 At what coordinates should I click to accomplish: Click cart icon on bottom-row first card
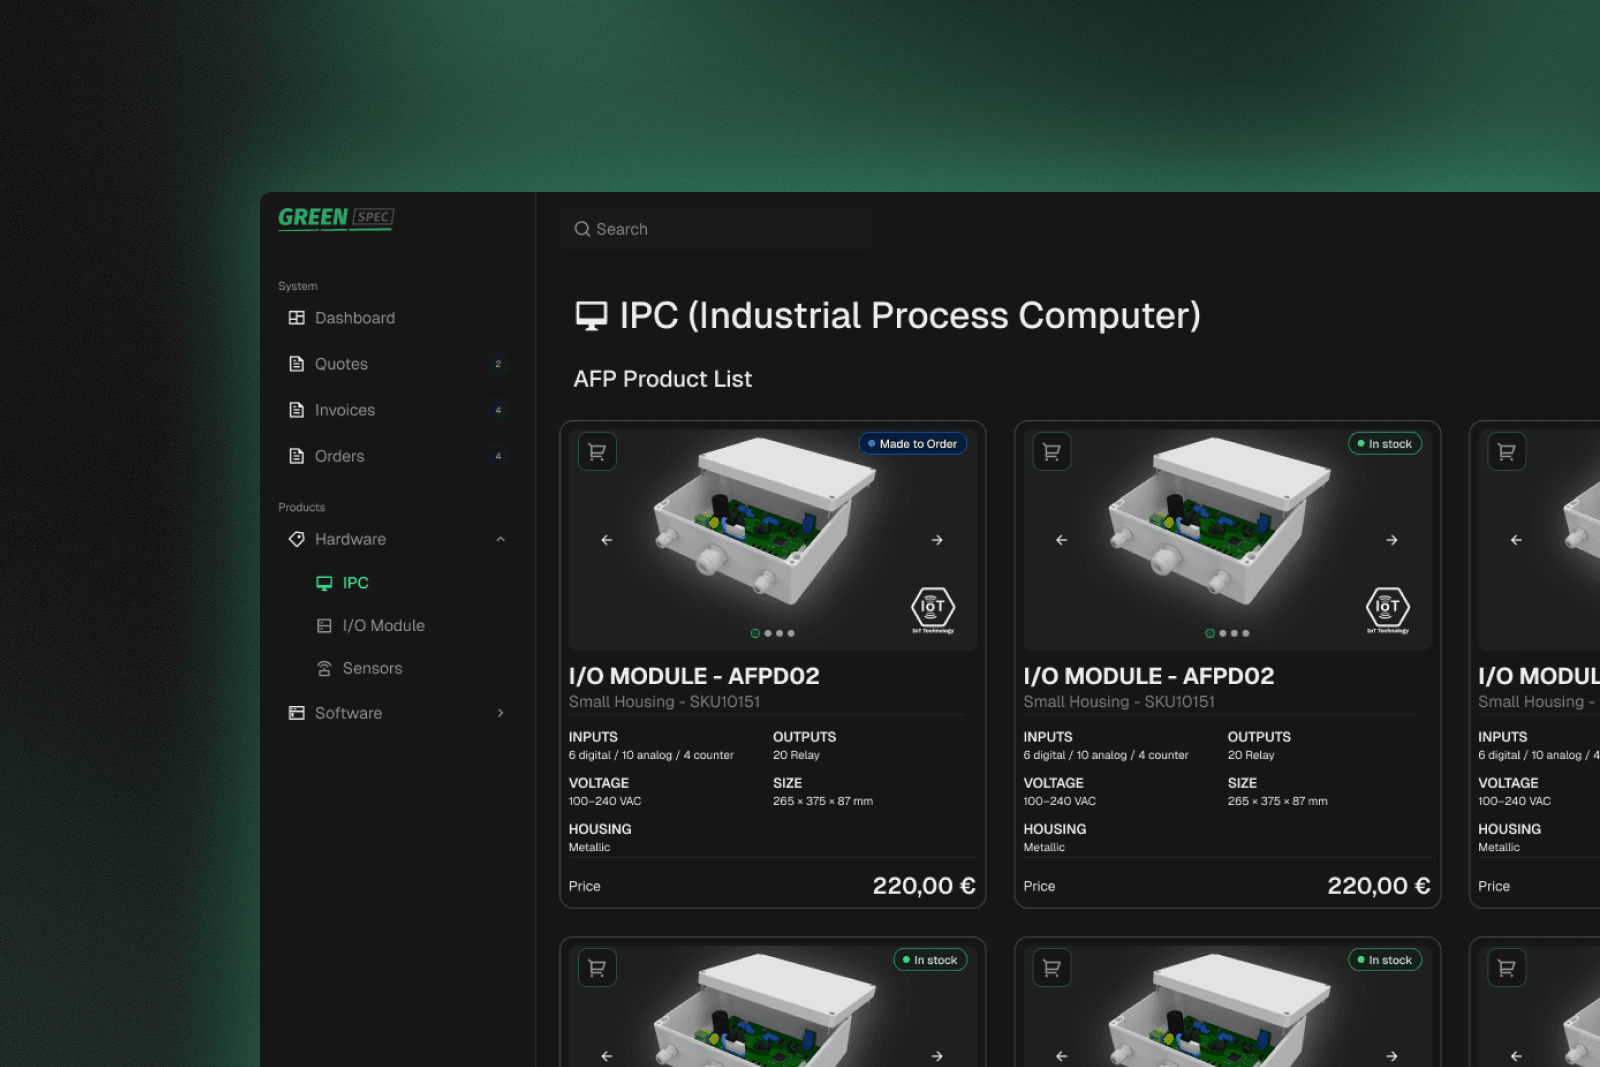tap(597, 968)
